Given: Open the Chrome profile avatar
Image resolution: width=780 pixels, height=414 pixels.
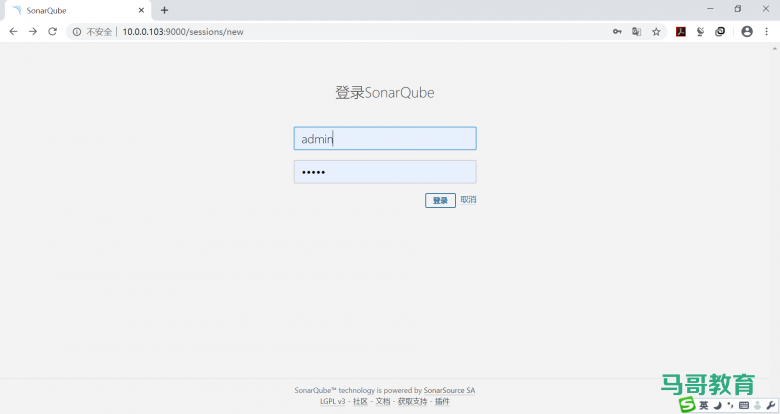Looking at the screenshot, I should click(747, 31).
